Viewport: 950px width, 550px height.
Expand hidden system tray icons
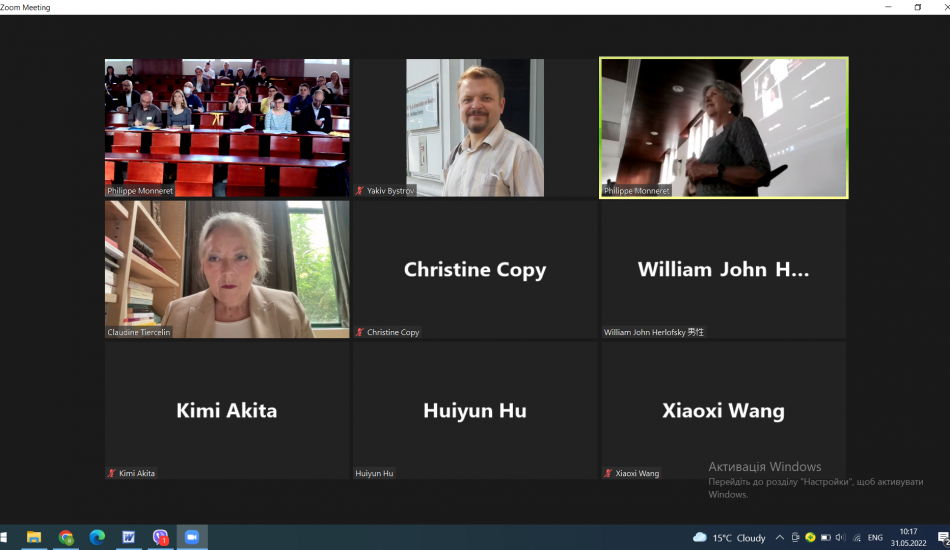tap(780, 537)
